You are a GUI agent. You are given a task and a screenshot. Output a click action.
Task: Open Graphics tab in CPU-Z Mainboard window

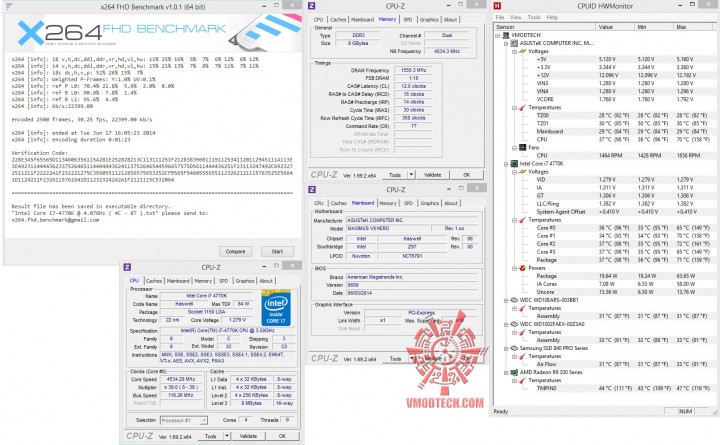coord(429,203)
